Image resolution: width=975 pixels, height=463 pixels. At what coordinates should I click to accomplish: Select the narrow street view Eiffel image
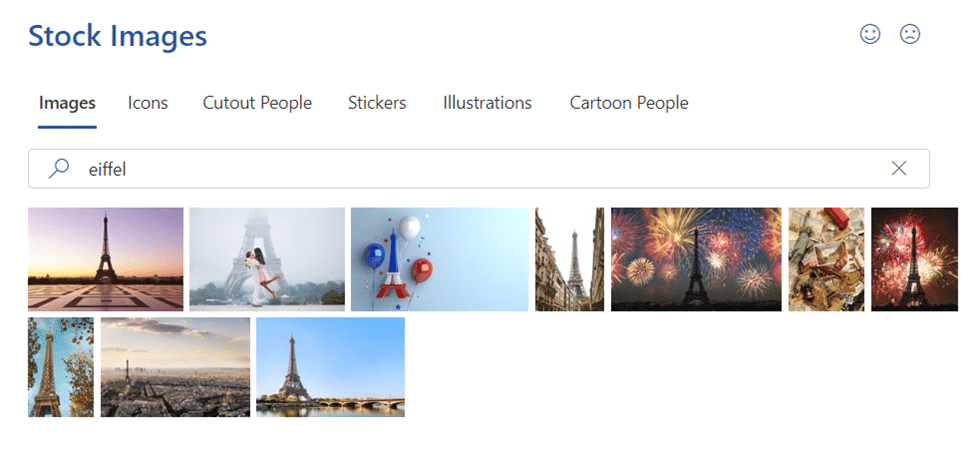click(x=570, y=259)
